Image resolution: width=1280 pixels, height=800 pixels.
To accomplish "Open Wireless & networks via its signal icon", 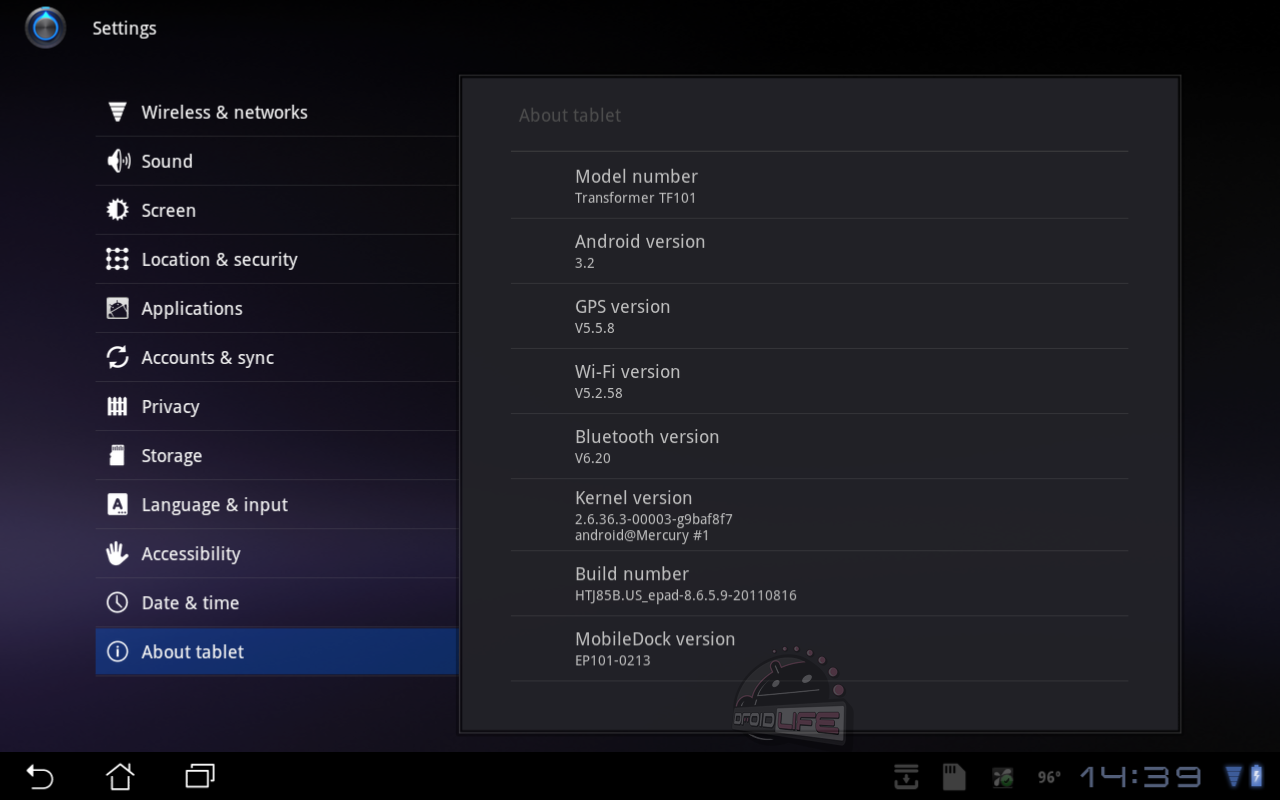I will [117, 112].
